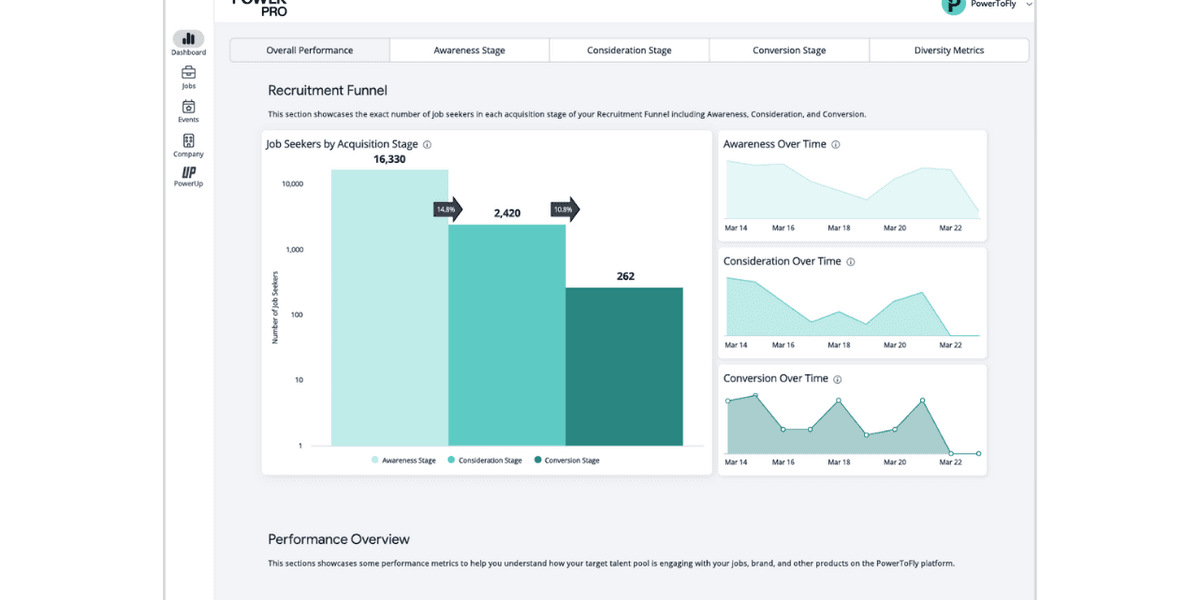Switch to the Diversity Metrics tab
The image size is (1200, 600).
point(949,50)
